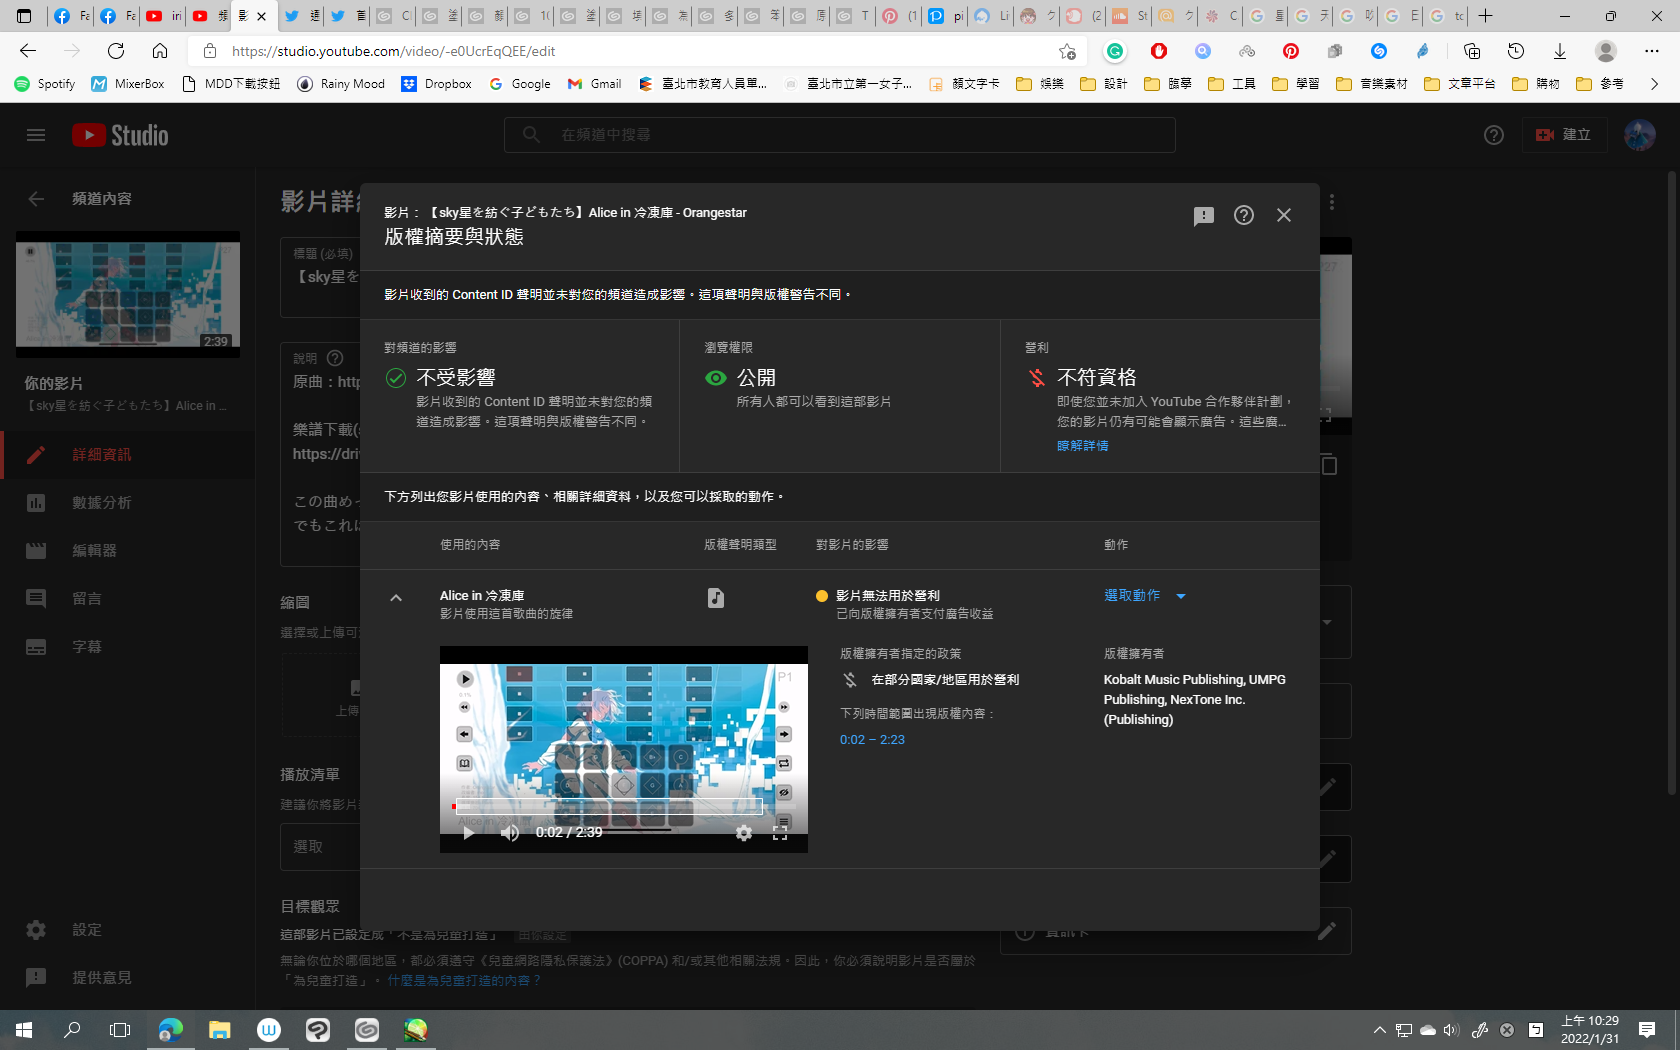Viewport: 1680px width, 1050px height.
Task: Go to browser home page
Action: (160, 51)
